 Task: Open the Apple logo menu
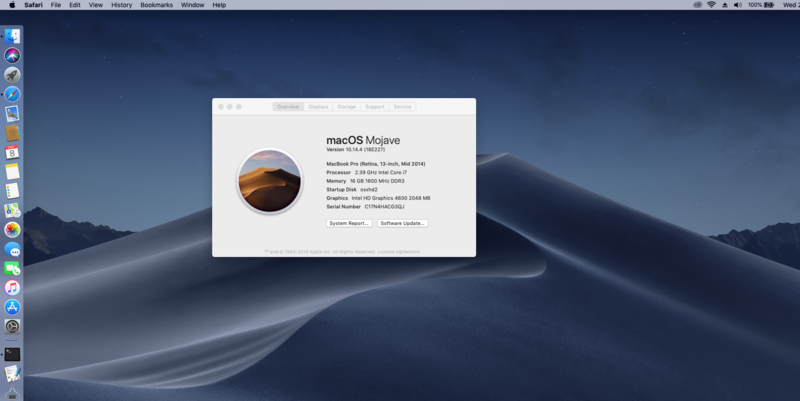(x=12, y=5)
